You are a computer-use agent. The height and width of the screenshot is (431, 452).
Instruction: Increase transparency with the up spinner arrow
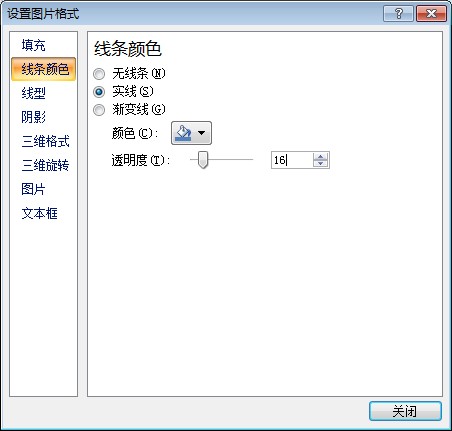pos(320,156)
